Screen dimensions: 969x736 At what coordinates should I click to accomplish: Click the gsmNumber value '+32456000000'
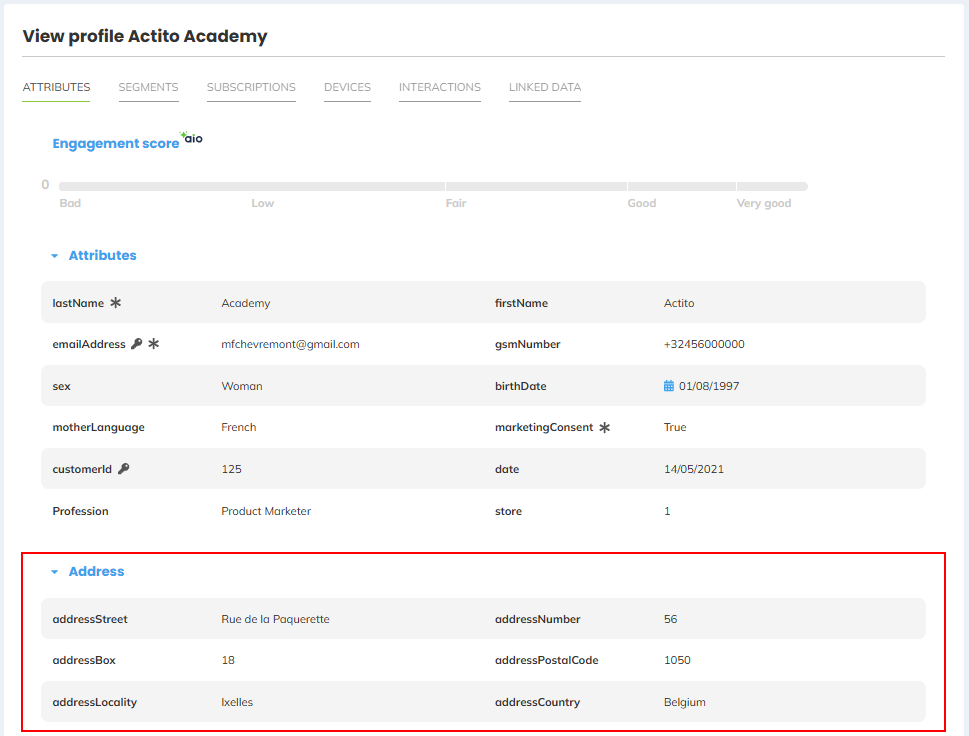click(x=704, y=344)
